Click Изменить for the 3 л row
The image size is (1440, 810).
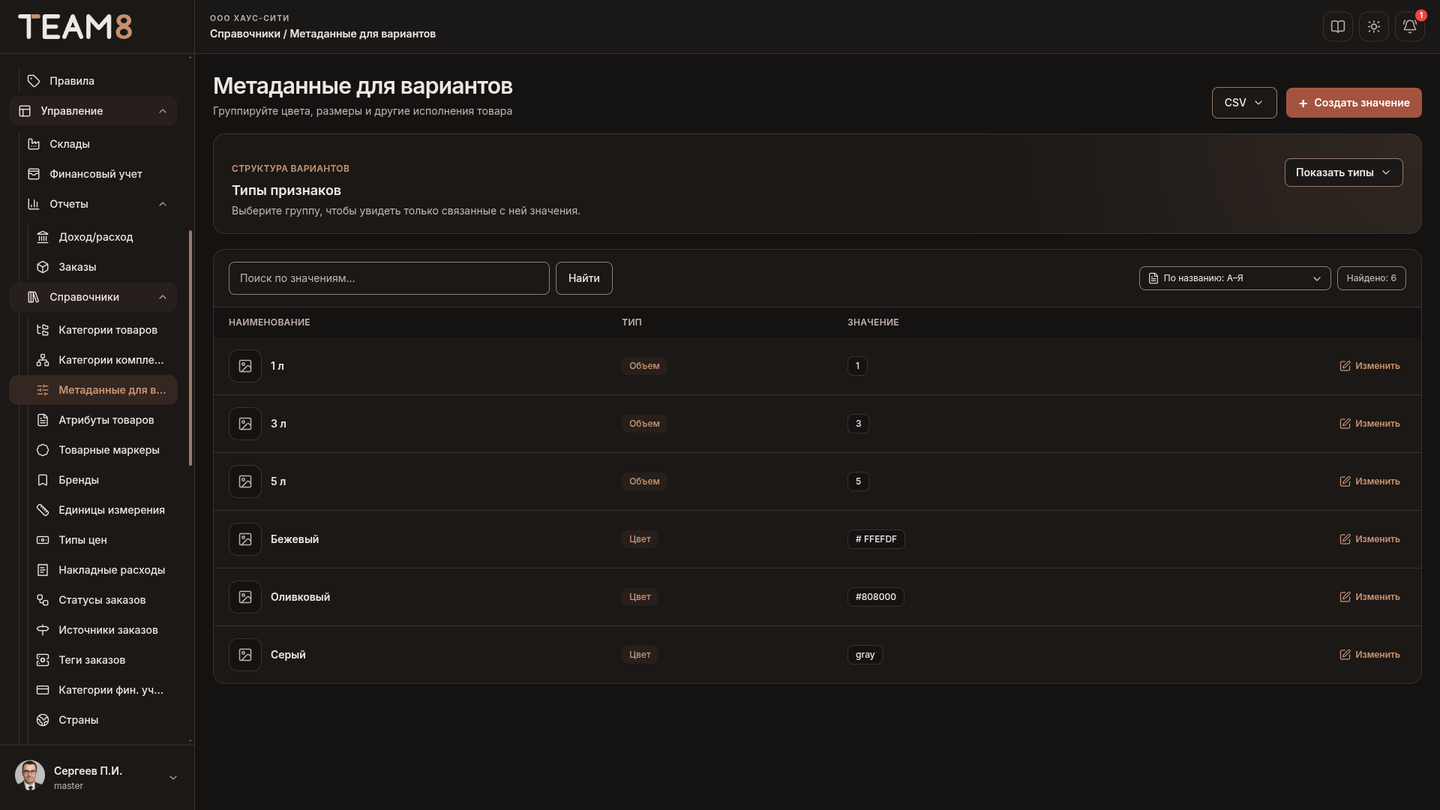pos(1370,424)
